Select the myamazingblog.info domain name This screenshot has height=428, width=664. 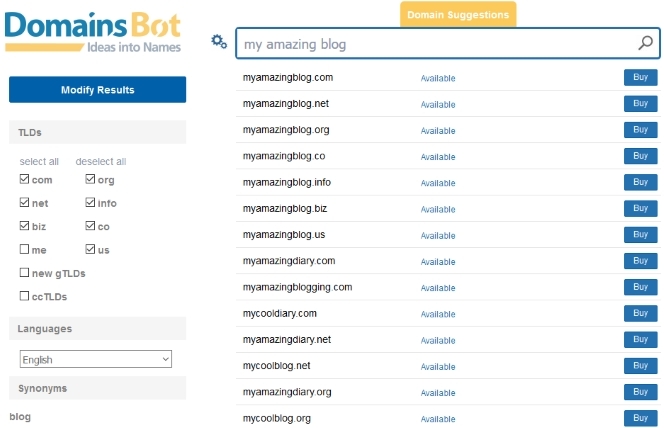[x=287, y=183]
